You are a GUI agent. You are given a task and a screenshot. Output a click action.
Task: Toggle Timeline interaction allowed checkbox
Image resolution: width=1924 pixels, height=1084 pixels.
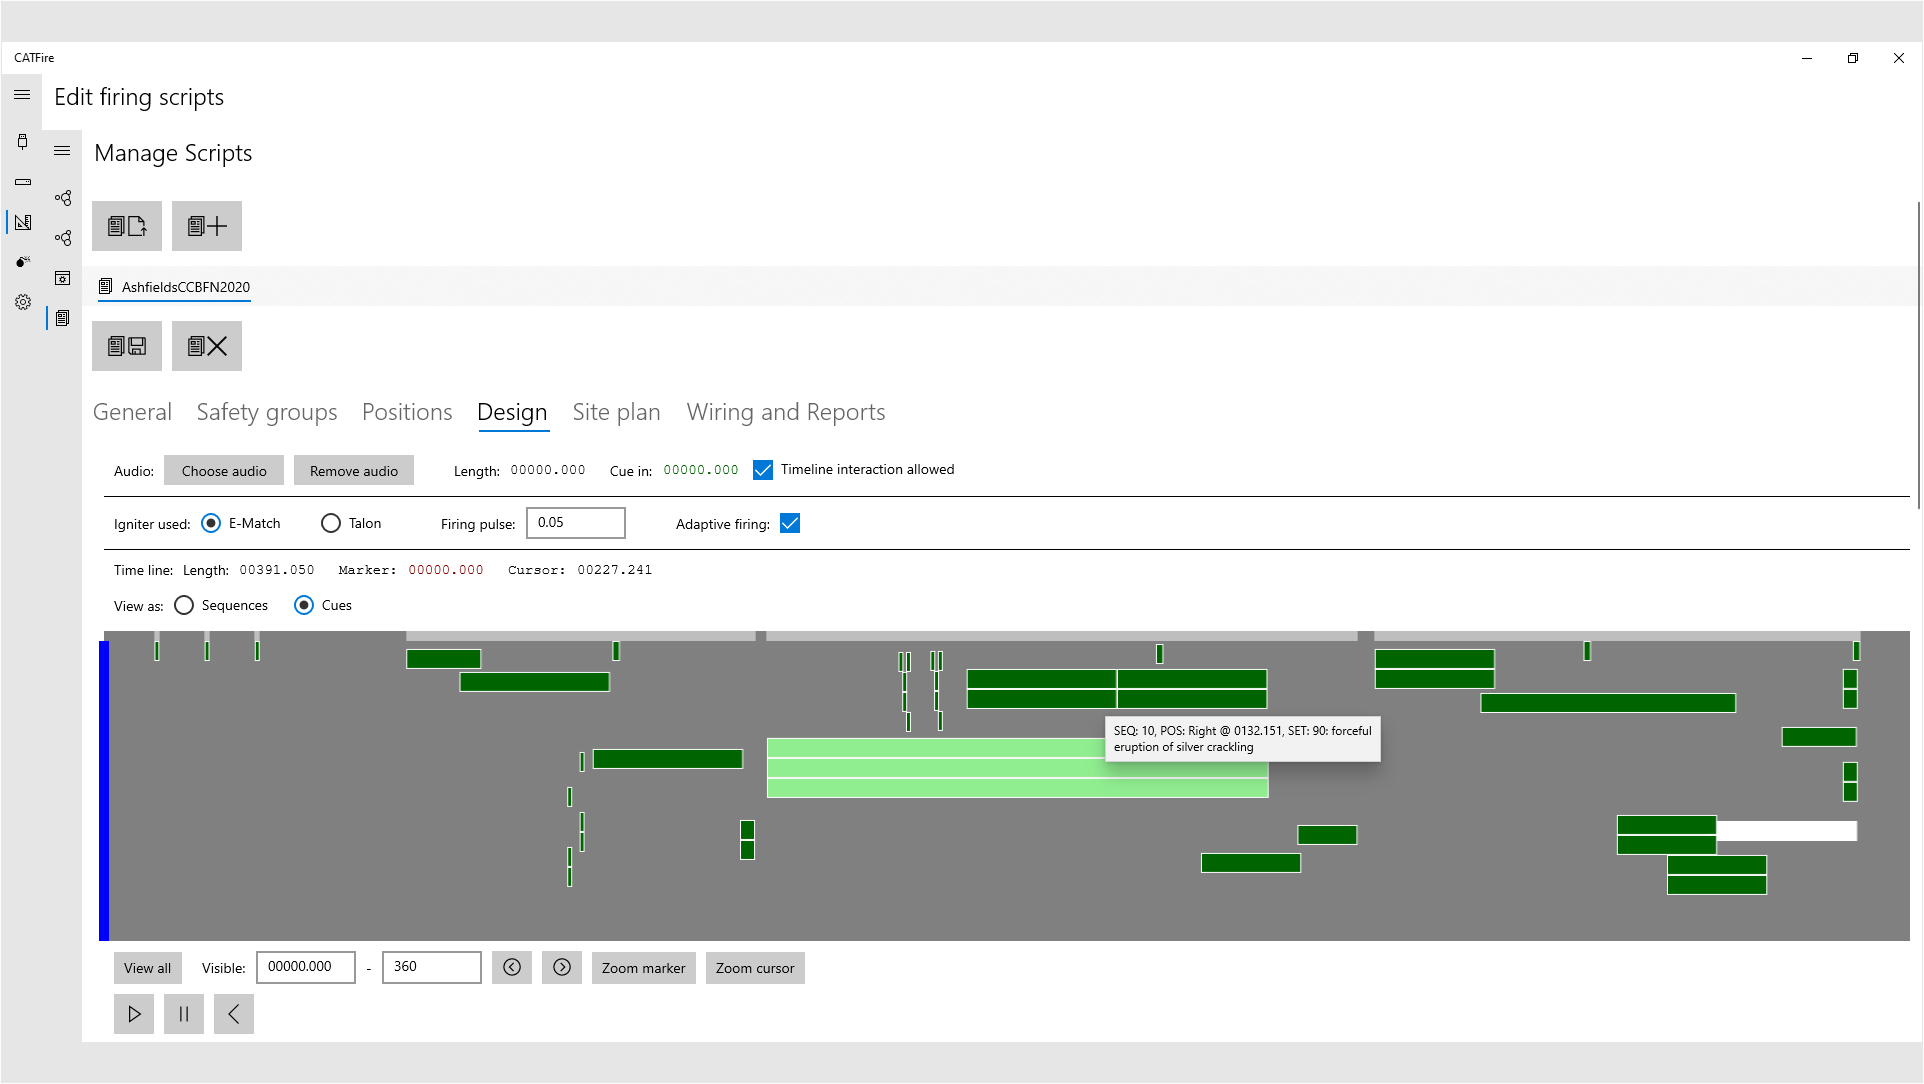[x=763, y=470]
